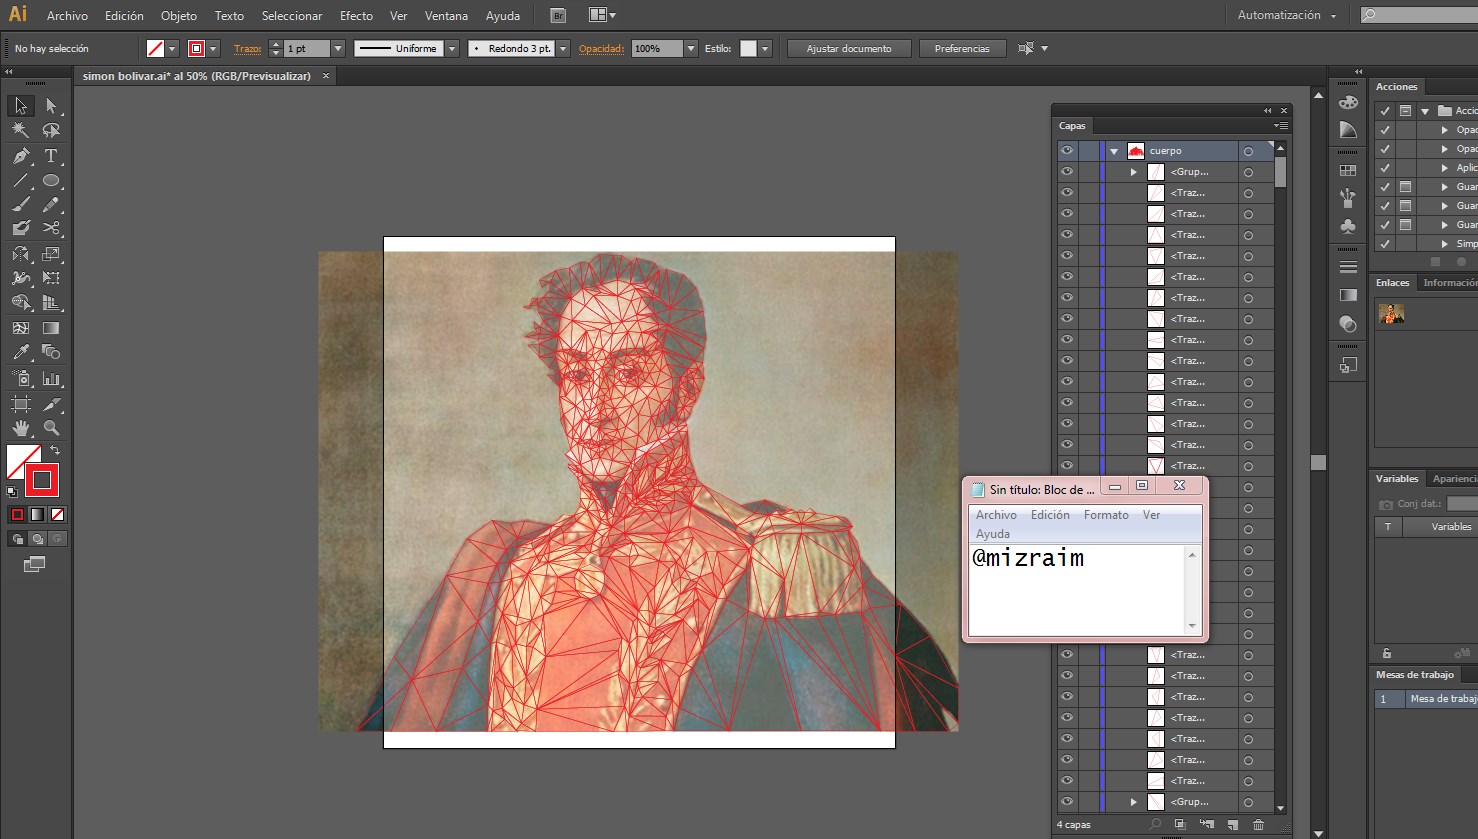The width and height of the screenshot is (1478, 839).
Task: Toggle visibility of bottom <Grup...> sublayer
Action: point(1067,802)
